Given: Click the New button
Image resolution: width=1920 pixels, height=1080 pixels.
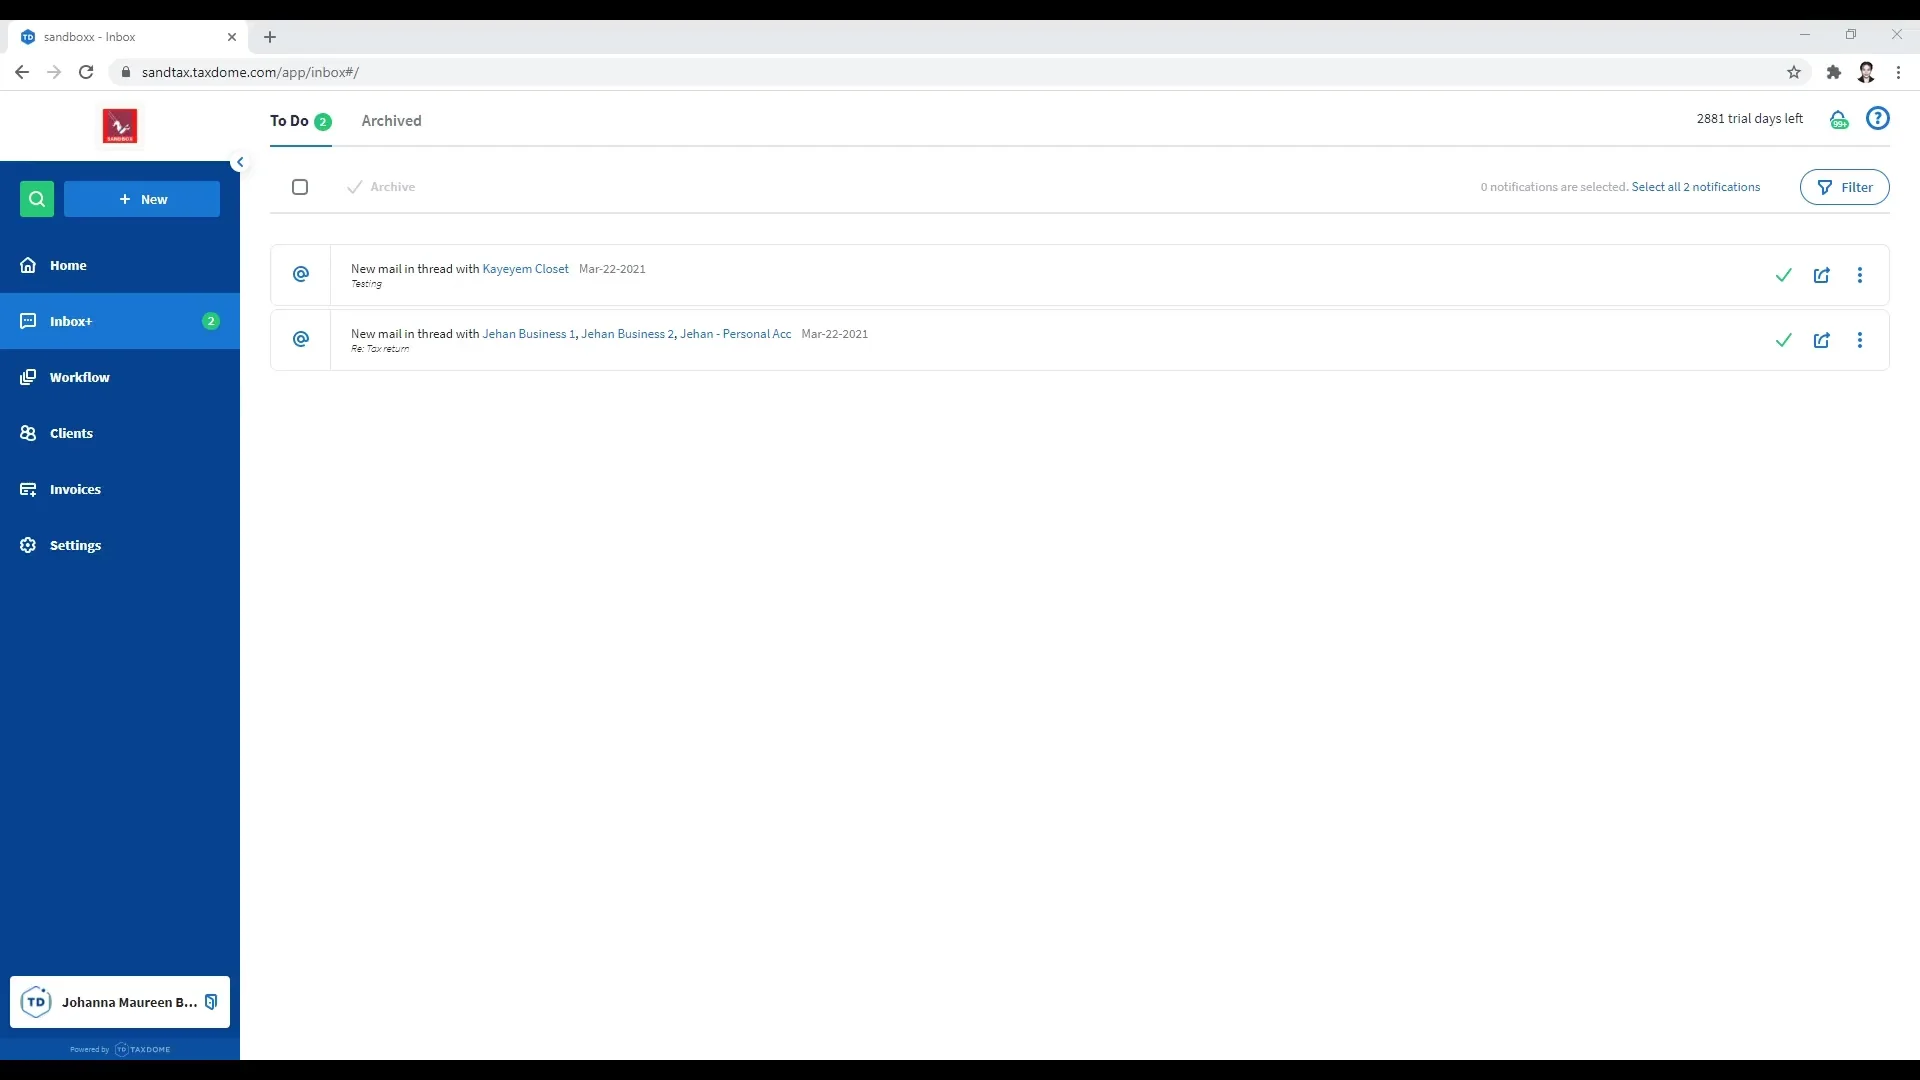Looking at the screenshot, I should pos(141,199).
